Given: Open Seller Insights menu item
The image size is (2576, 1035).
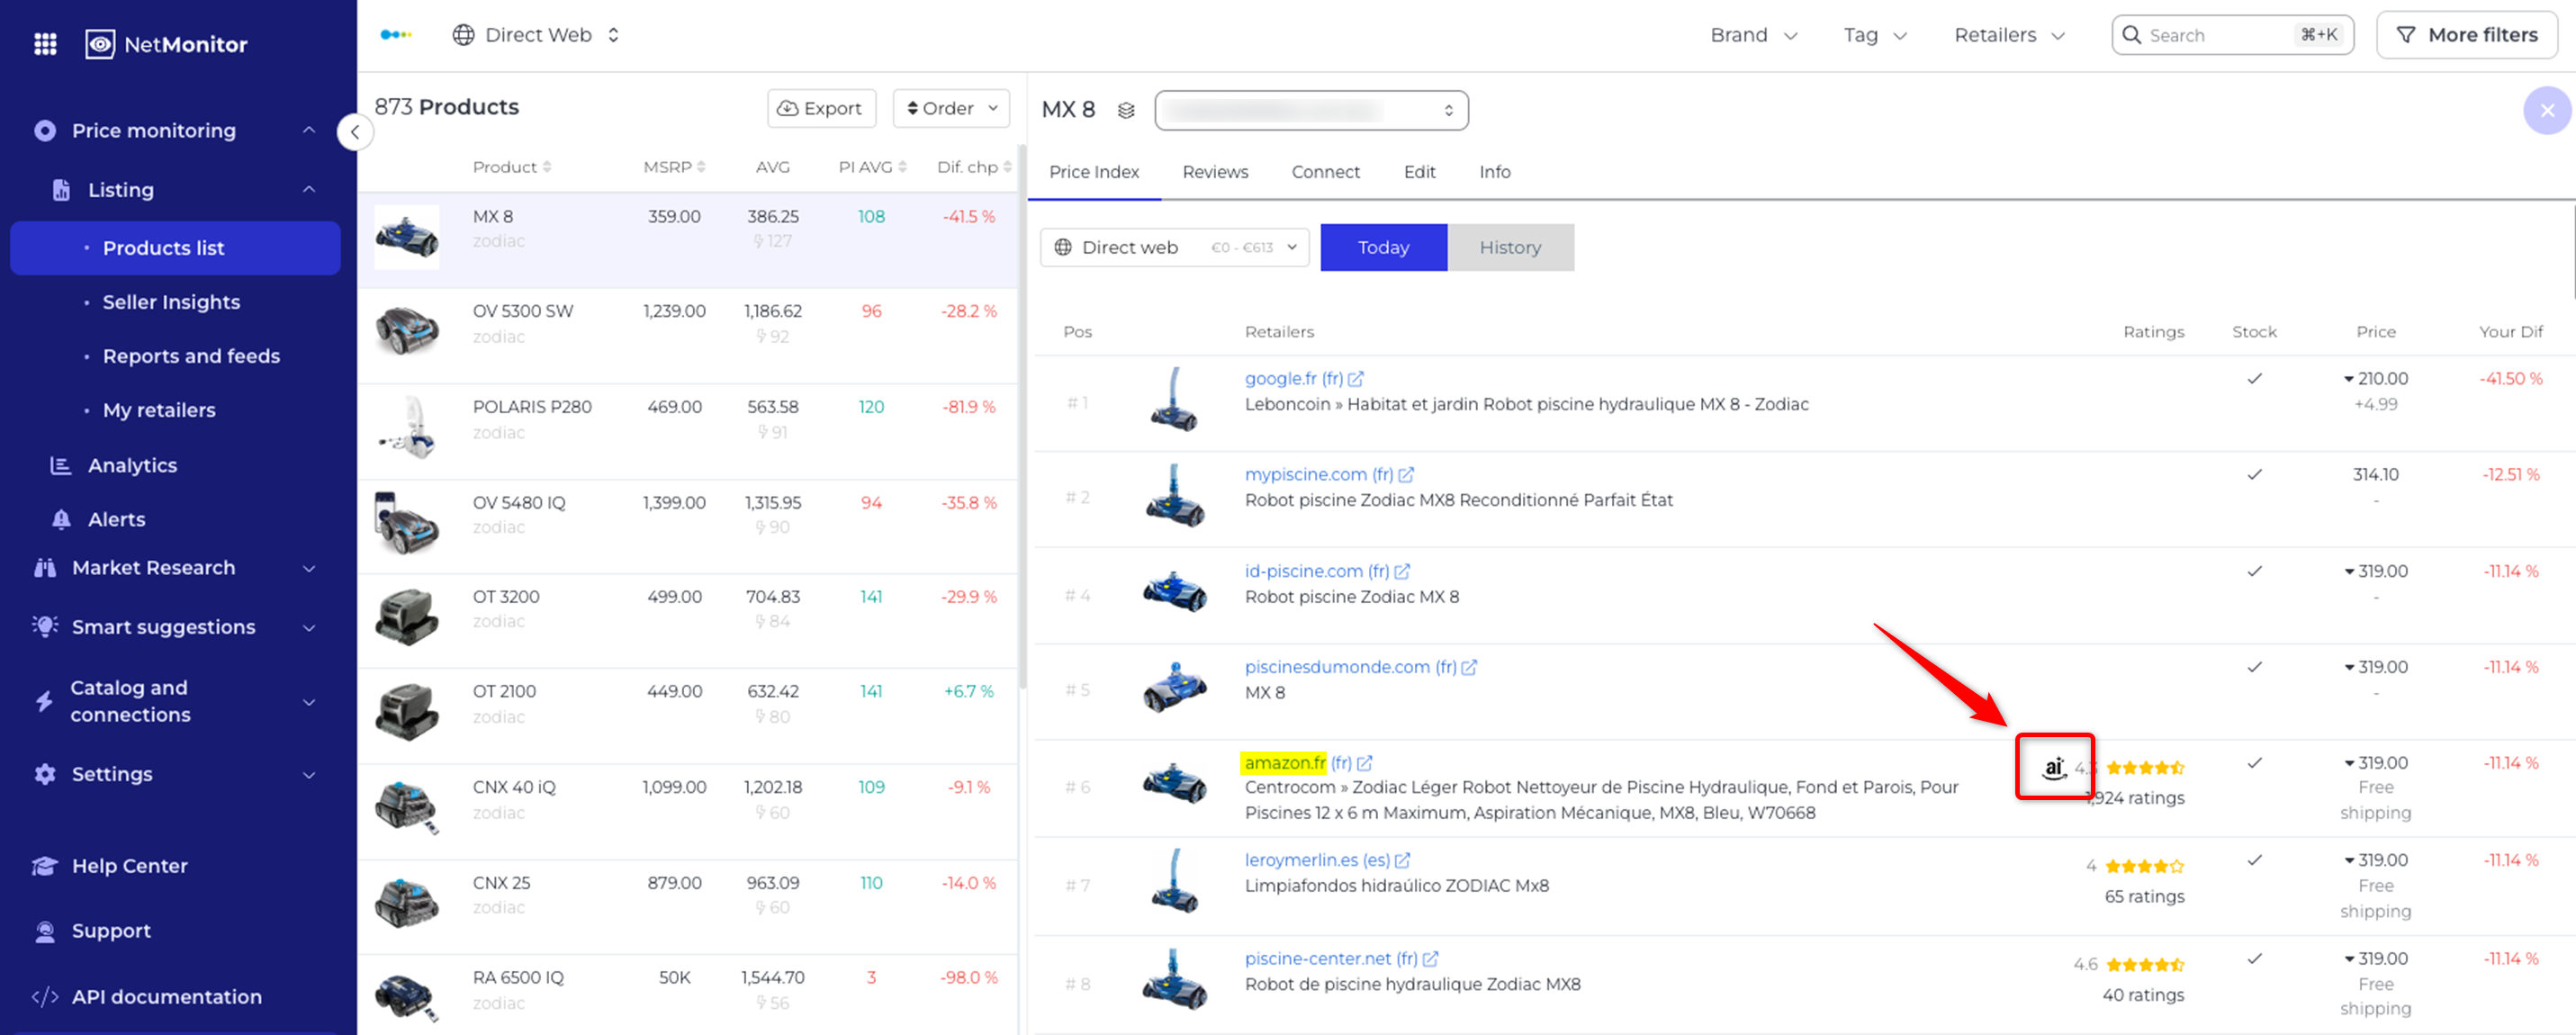Looking at the screenshot, I should [171, 302].
